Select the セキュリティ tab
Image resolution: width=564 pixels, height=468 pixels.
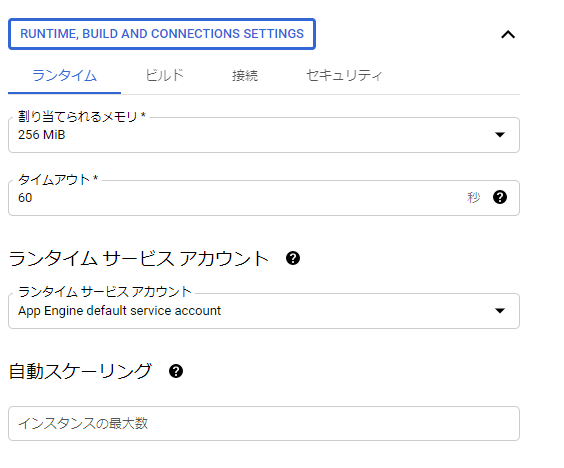344,75
